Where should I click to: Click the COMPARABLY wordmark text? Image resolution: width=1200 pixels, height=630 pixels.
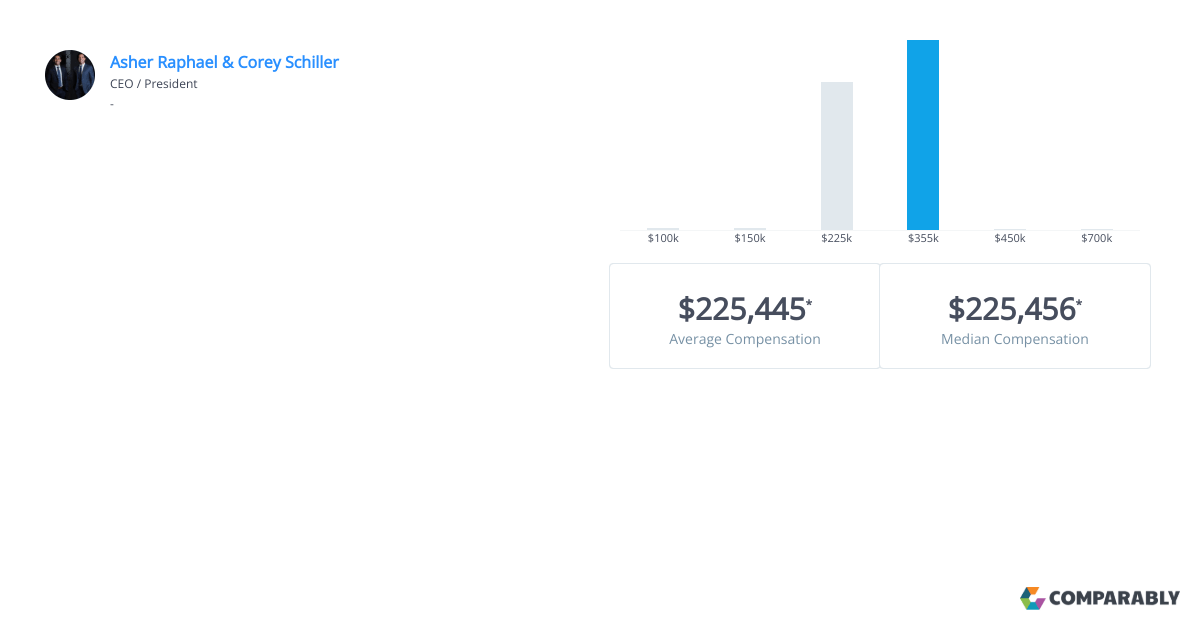coord(1114,599)
